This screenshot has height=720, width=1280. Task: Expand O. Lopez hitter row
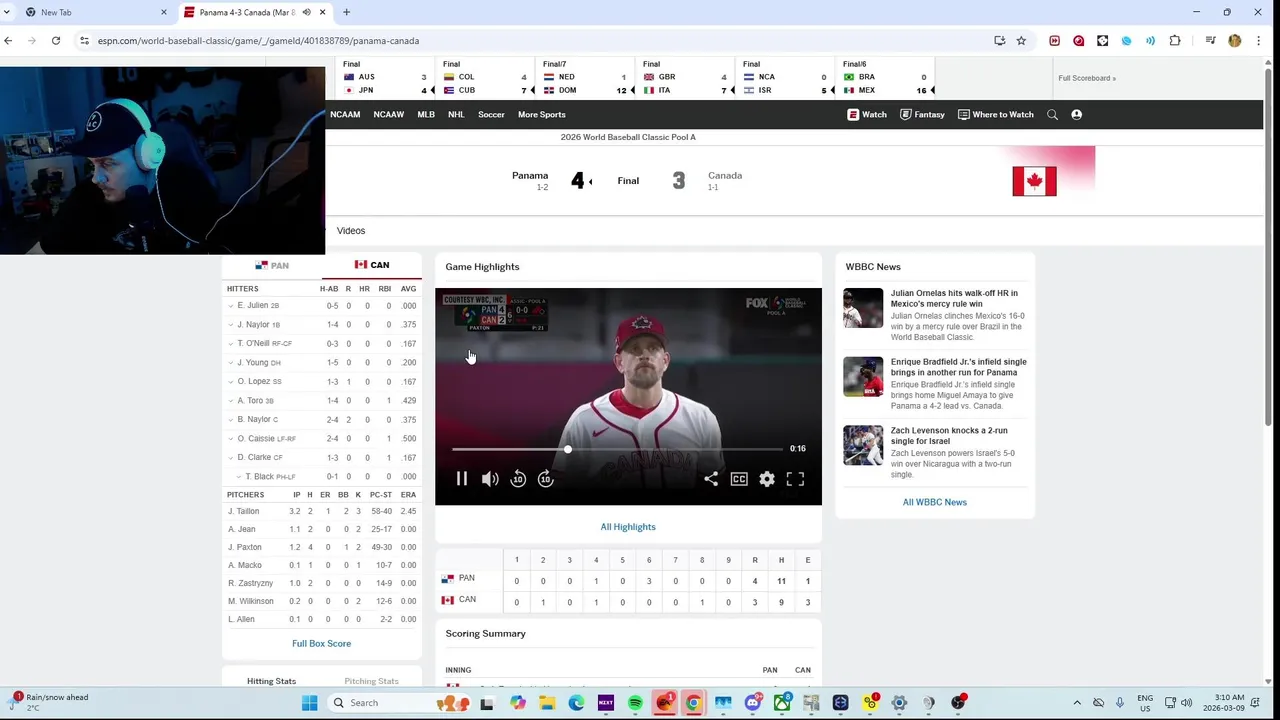[x=231, y=382]
